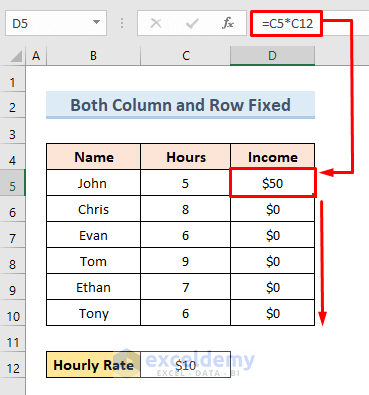Select the cell containing Chris
This screenshot has height=395, width=369.
coord(94,209)
